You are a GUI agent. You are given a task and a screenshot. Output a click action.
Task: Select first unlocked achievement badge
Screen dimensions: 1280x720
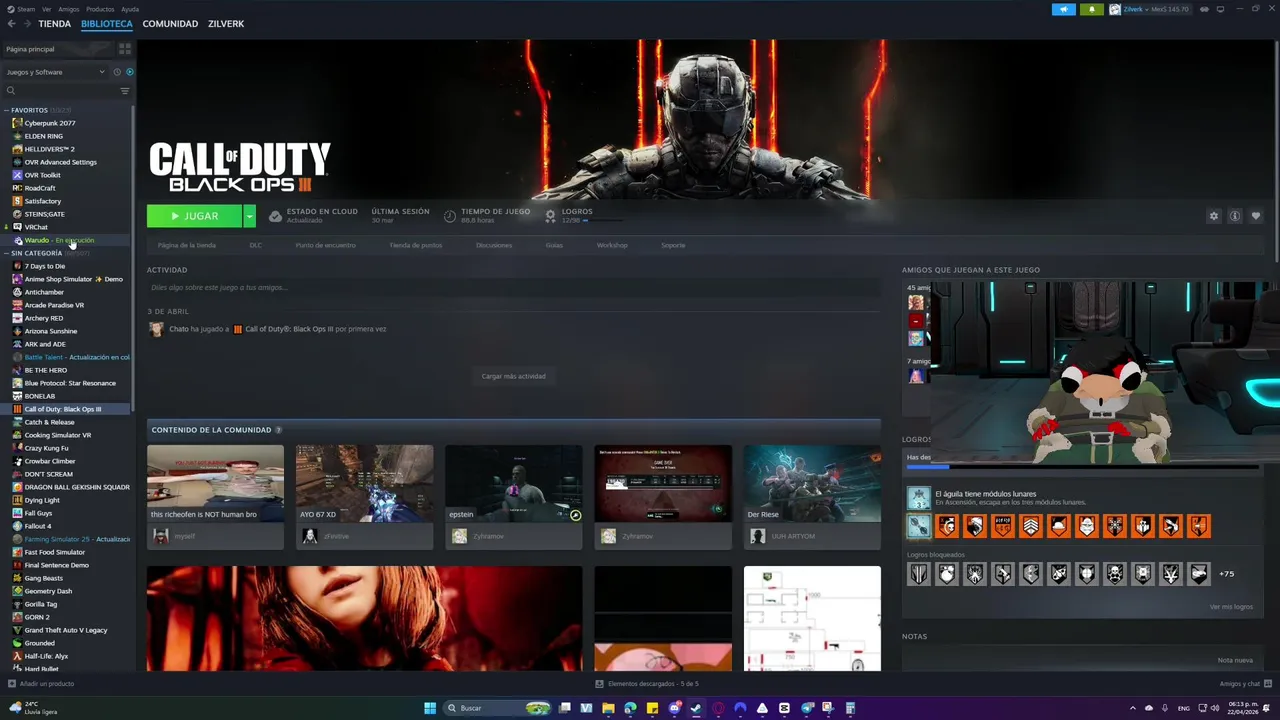pos(919,526)
